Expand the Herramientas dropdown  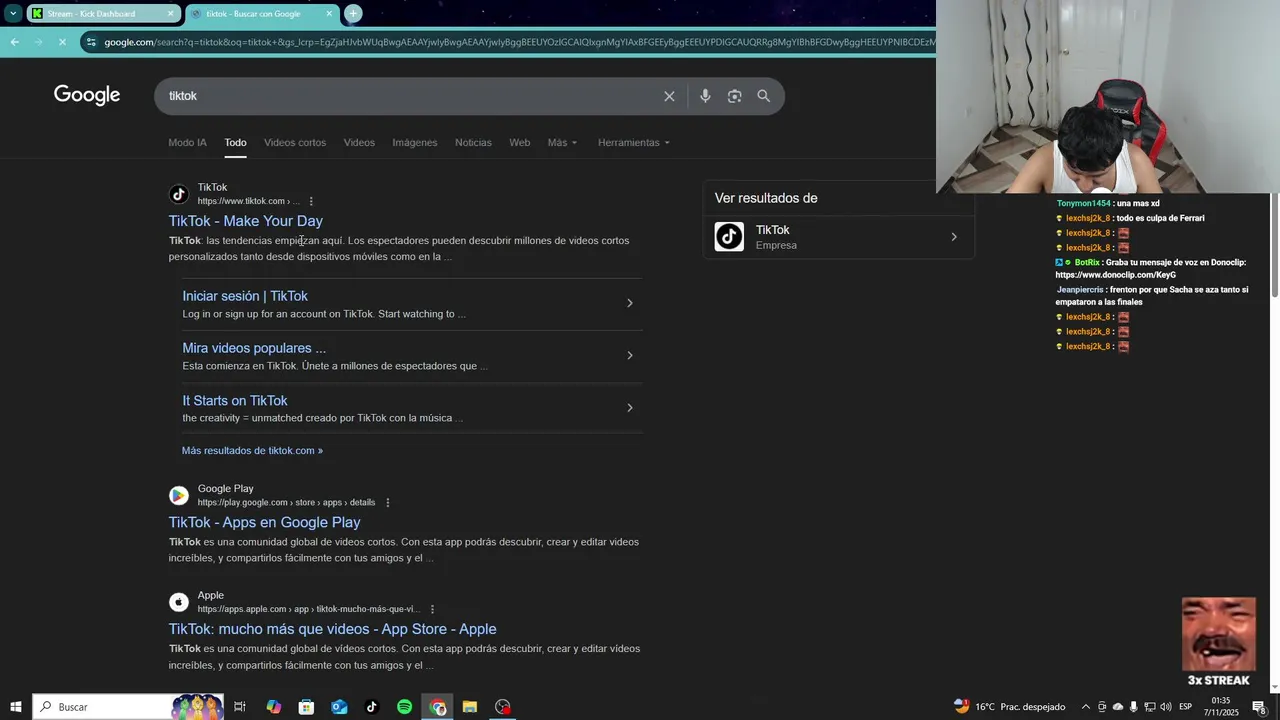(x=634, y=143)
